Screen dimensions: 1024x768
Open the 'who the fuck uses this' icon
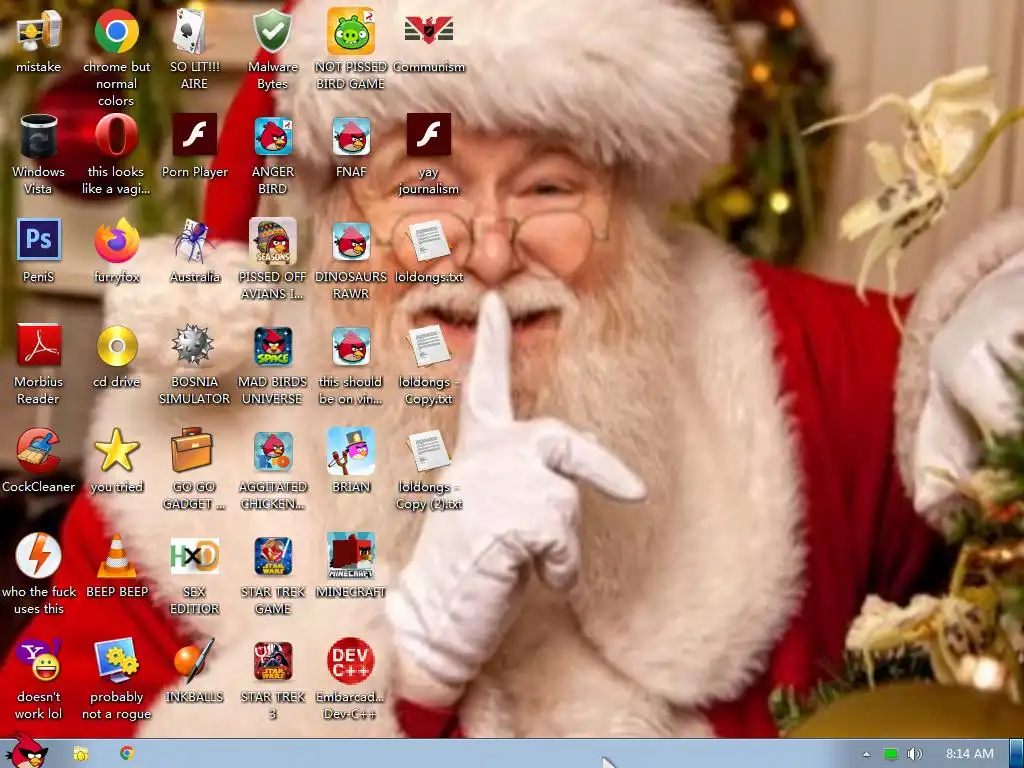(x=39, y=555)
